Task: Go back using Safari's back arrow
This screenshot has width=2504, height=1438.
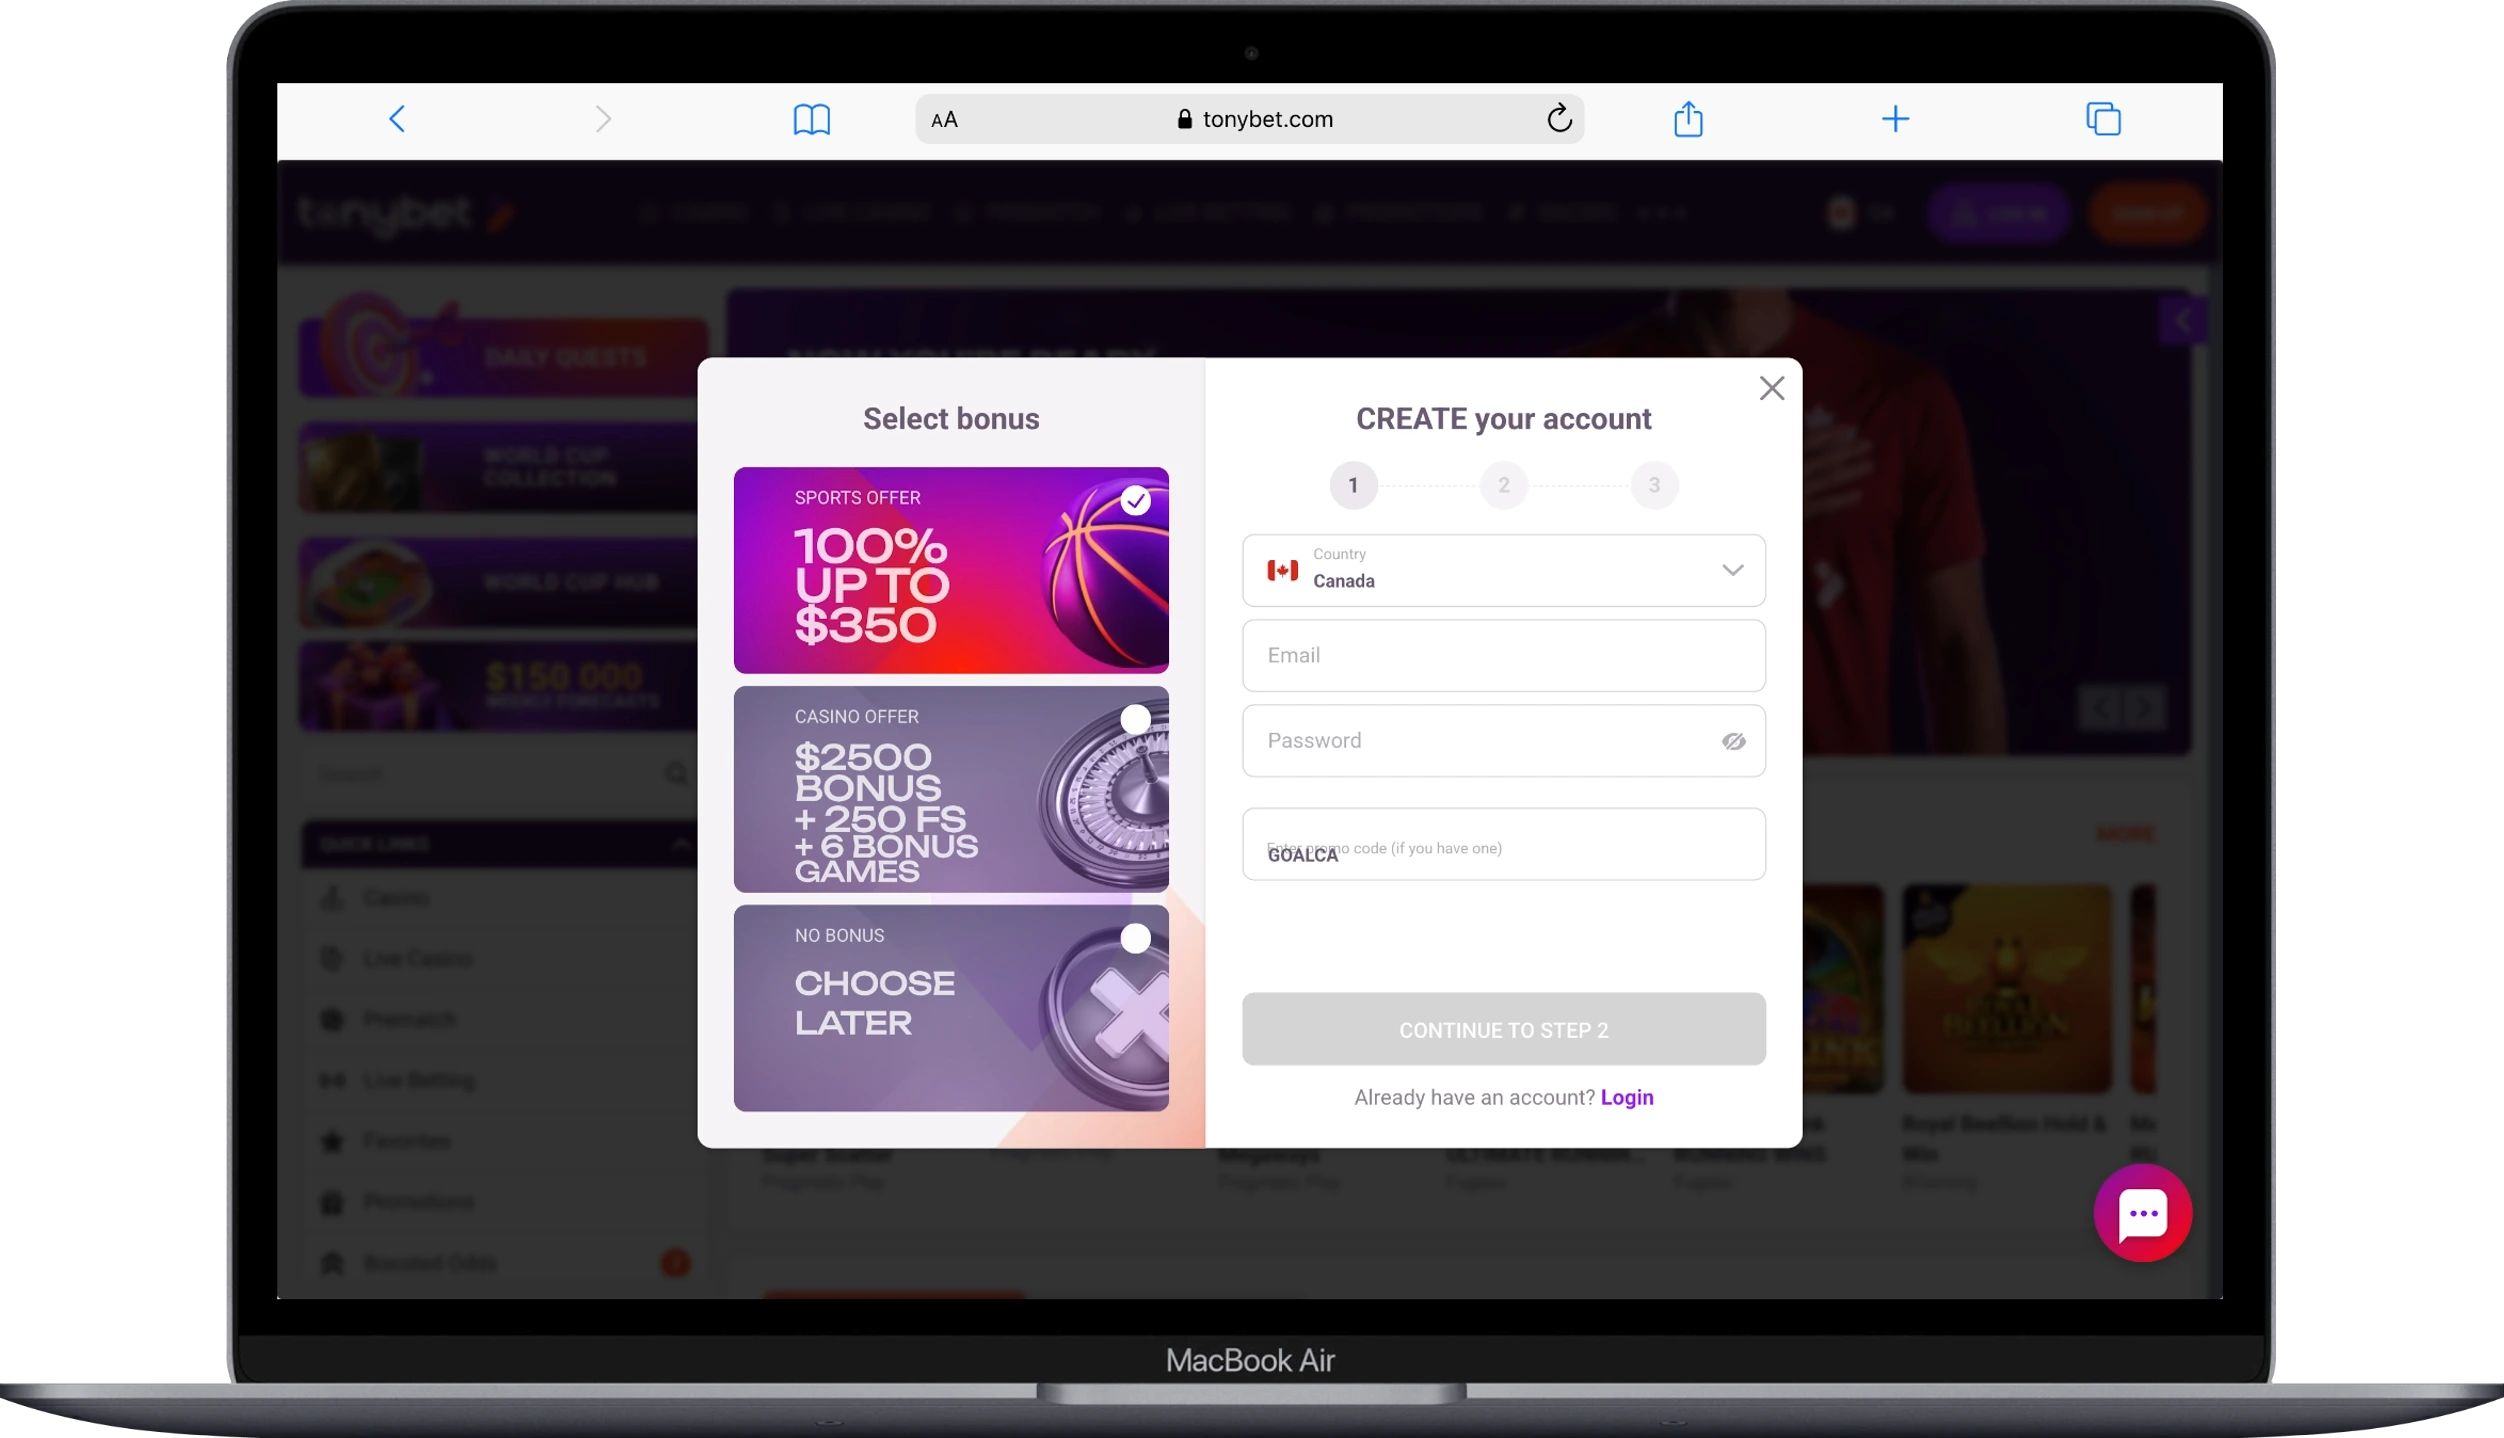Action: click(x=397, y=119)
